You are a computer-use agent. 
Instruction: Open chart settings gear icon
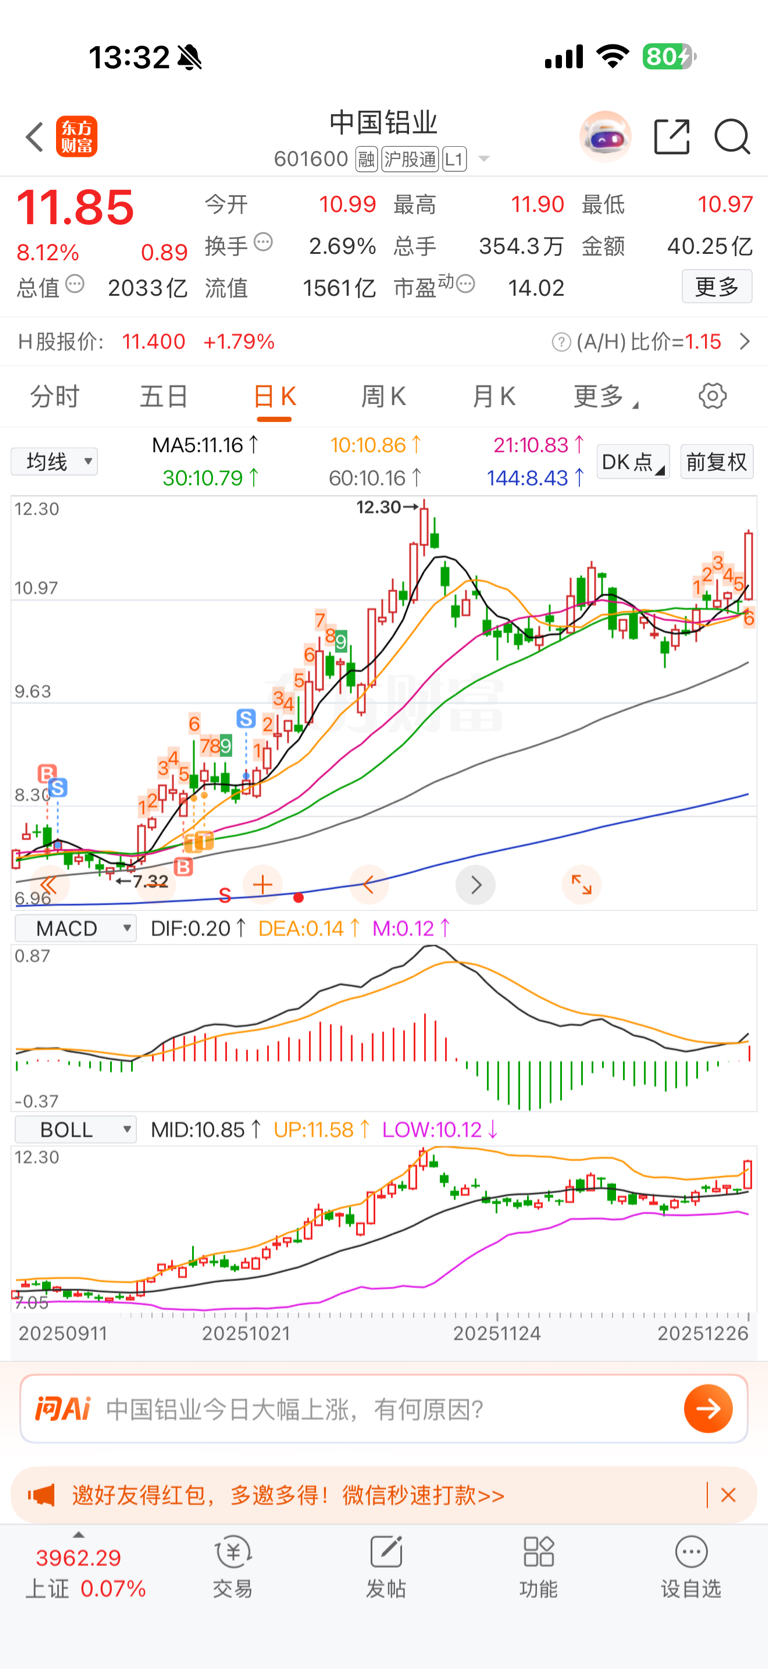713,396
